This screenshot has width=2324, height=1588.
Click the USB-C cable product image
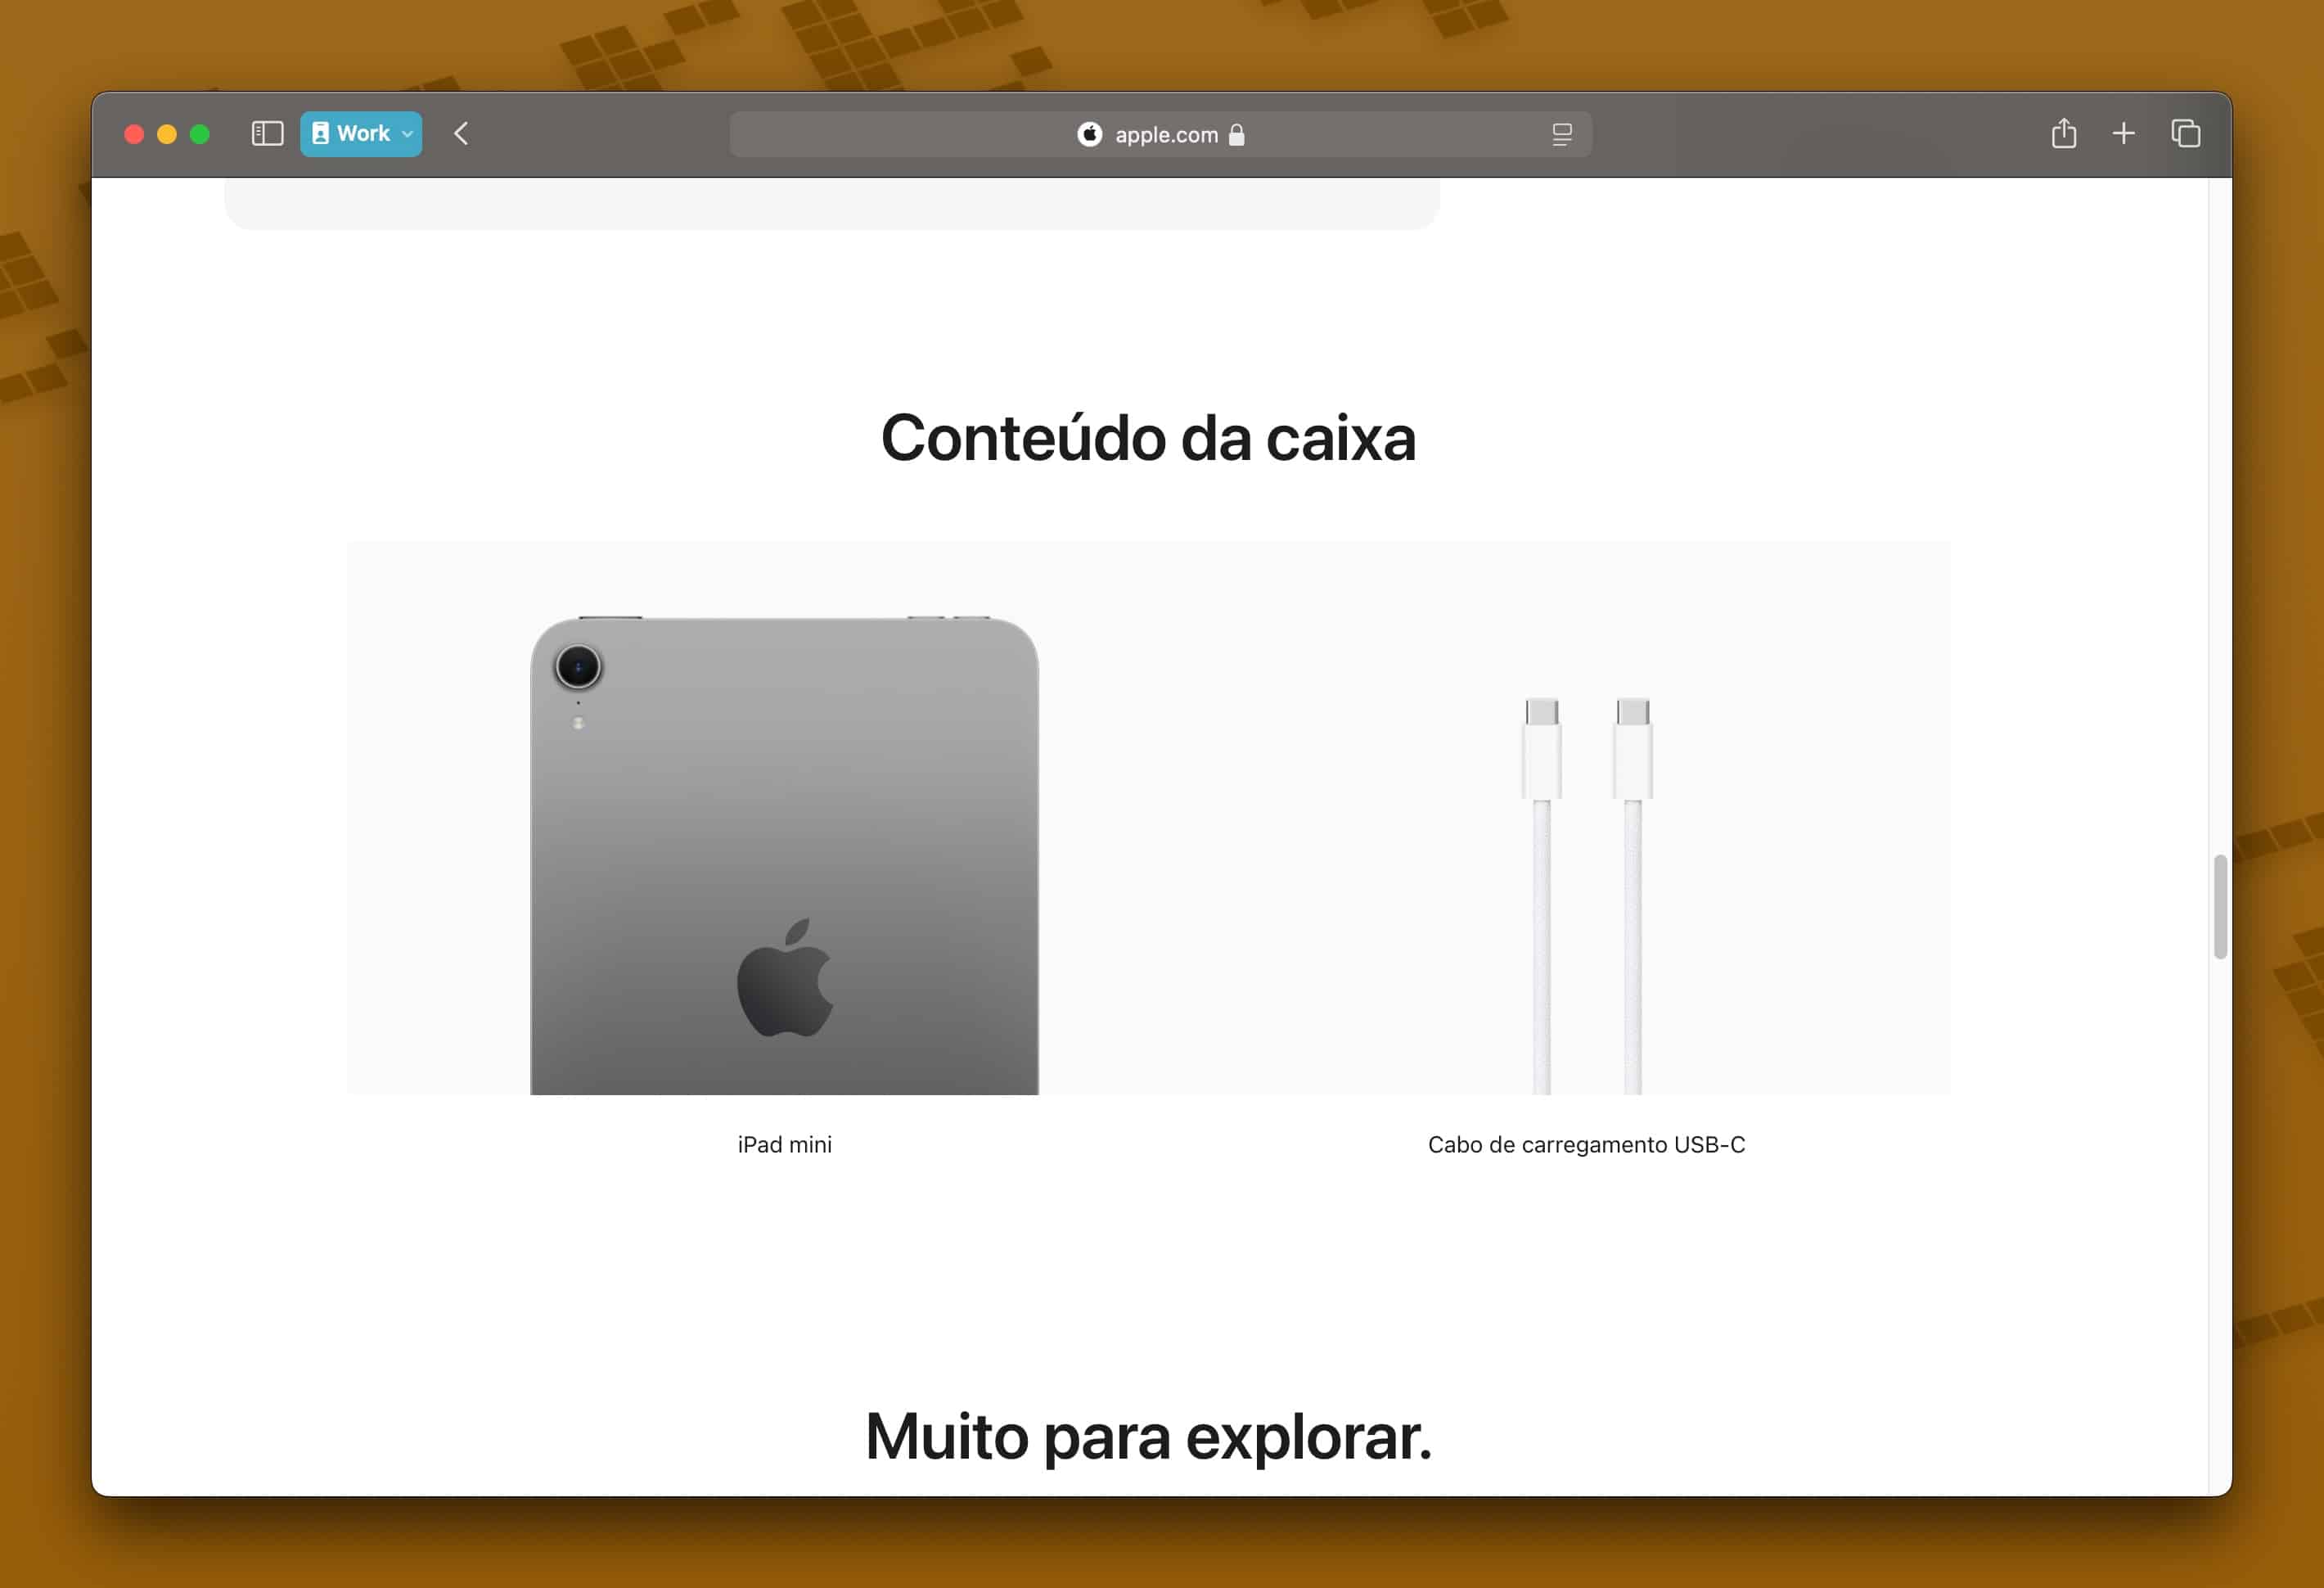[1587, 896]
